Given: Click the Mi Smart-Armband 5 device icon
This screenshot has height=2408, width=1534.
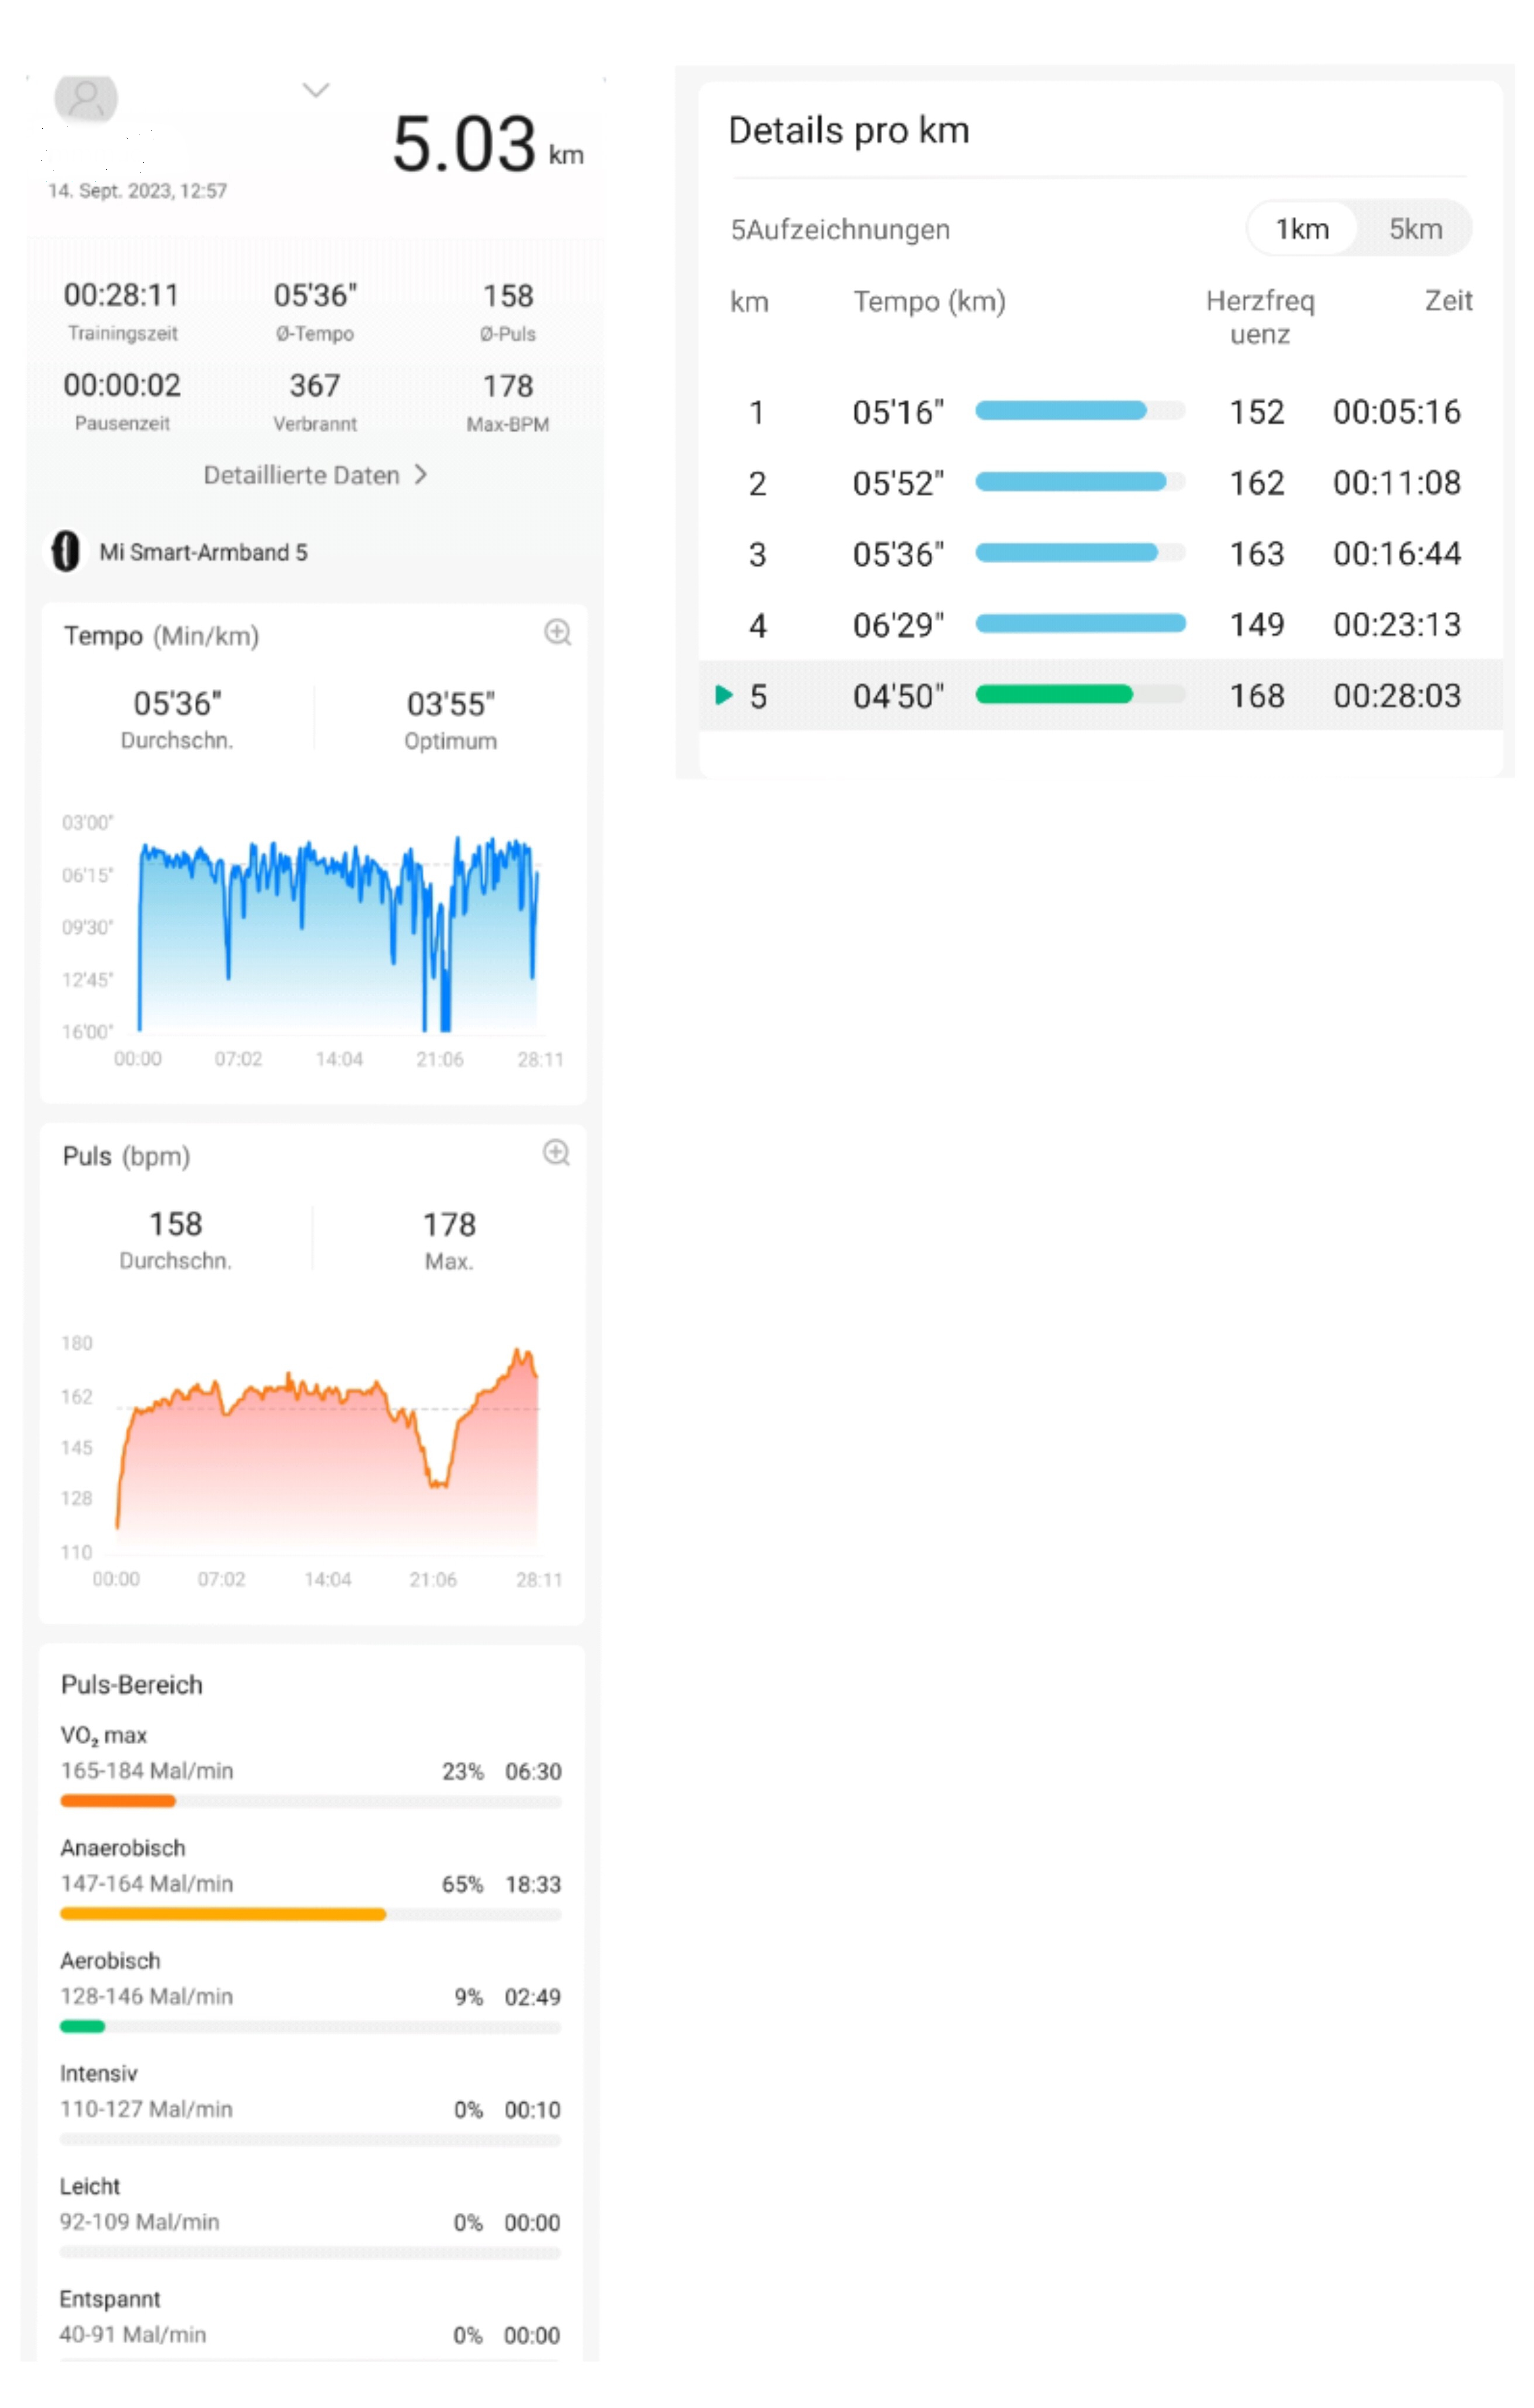Looking at the screenshot, I should [66, 551].
